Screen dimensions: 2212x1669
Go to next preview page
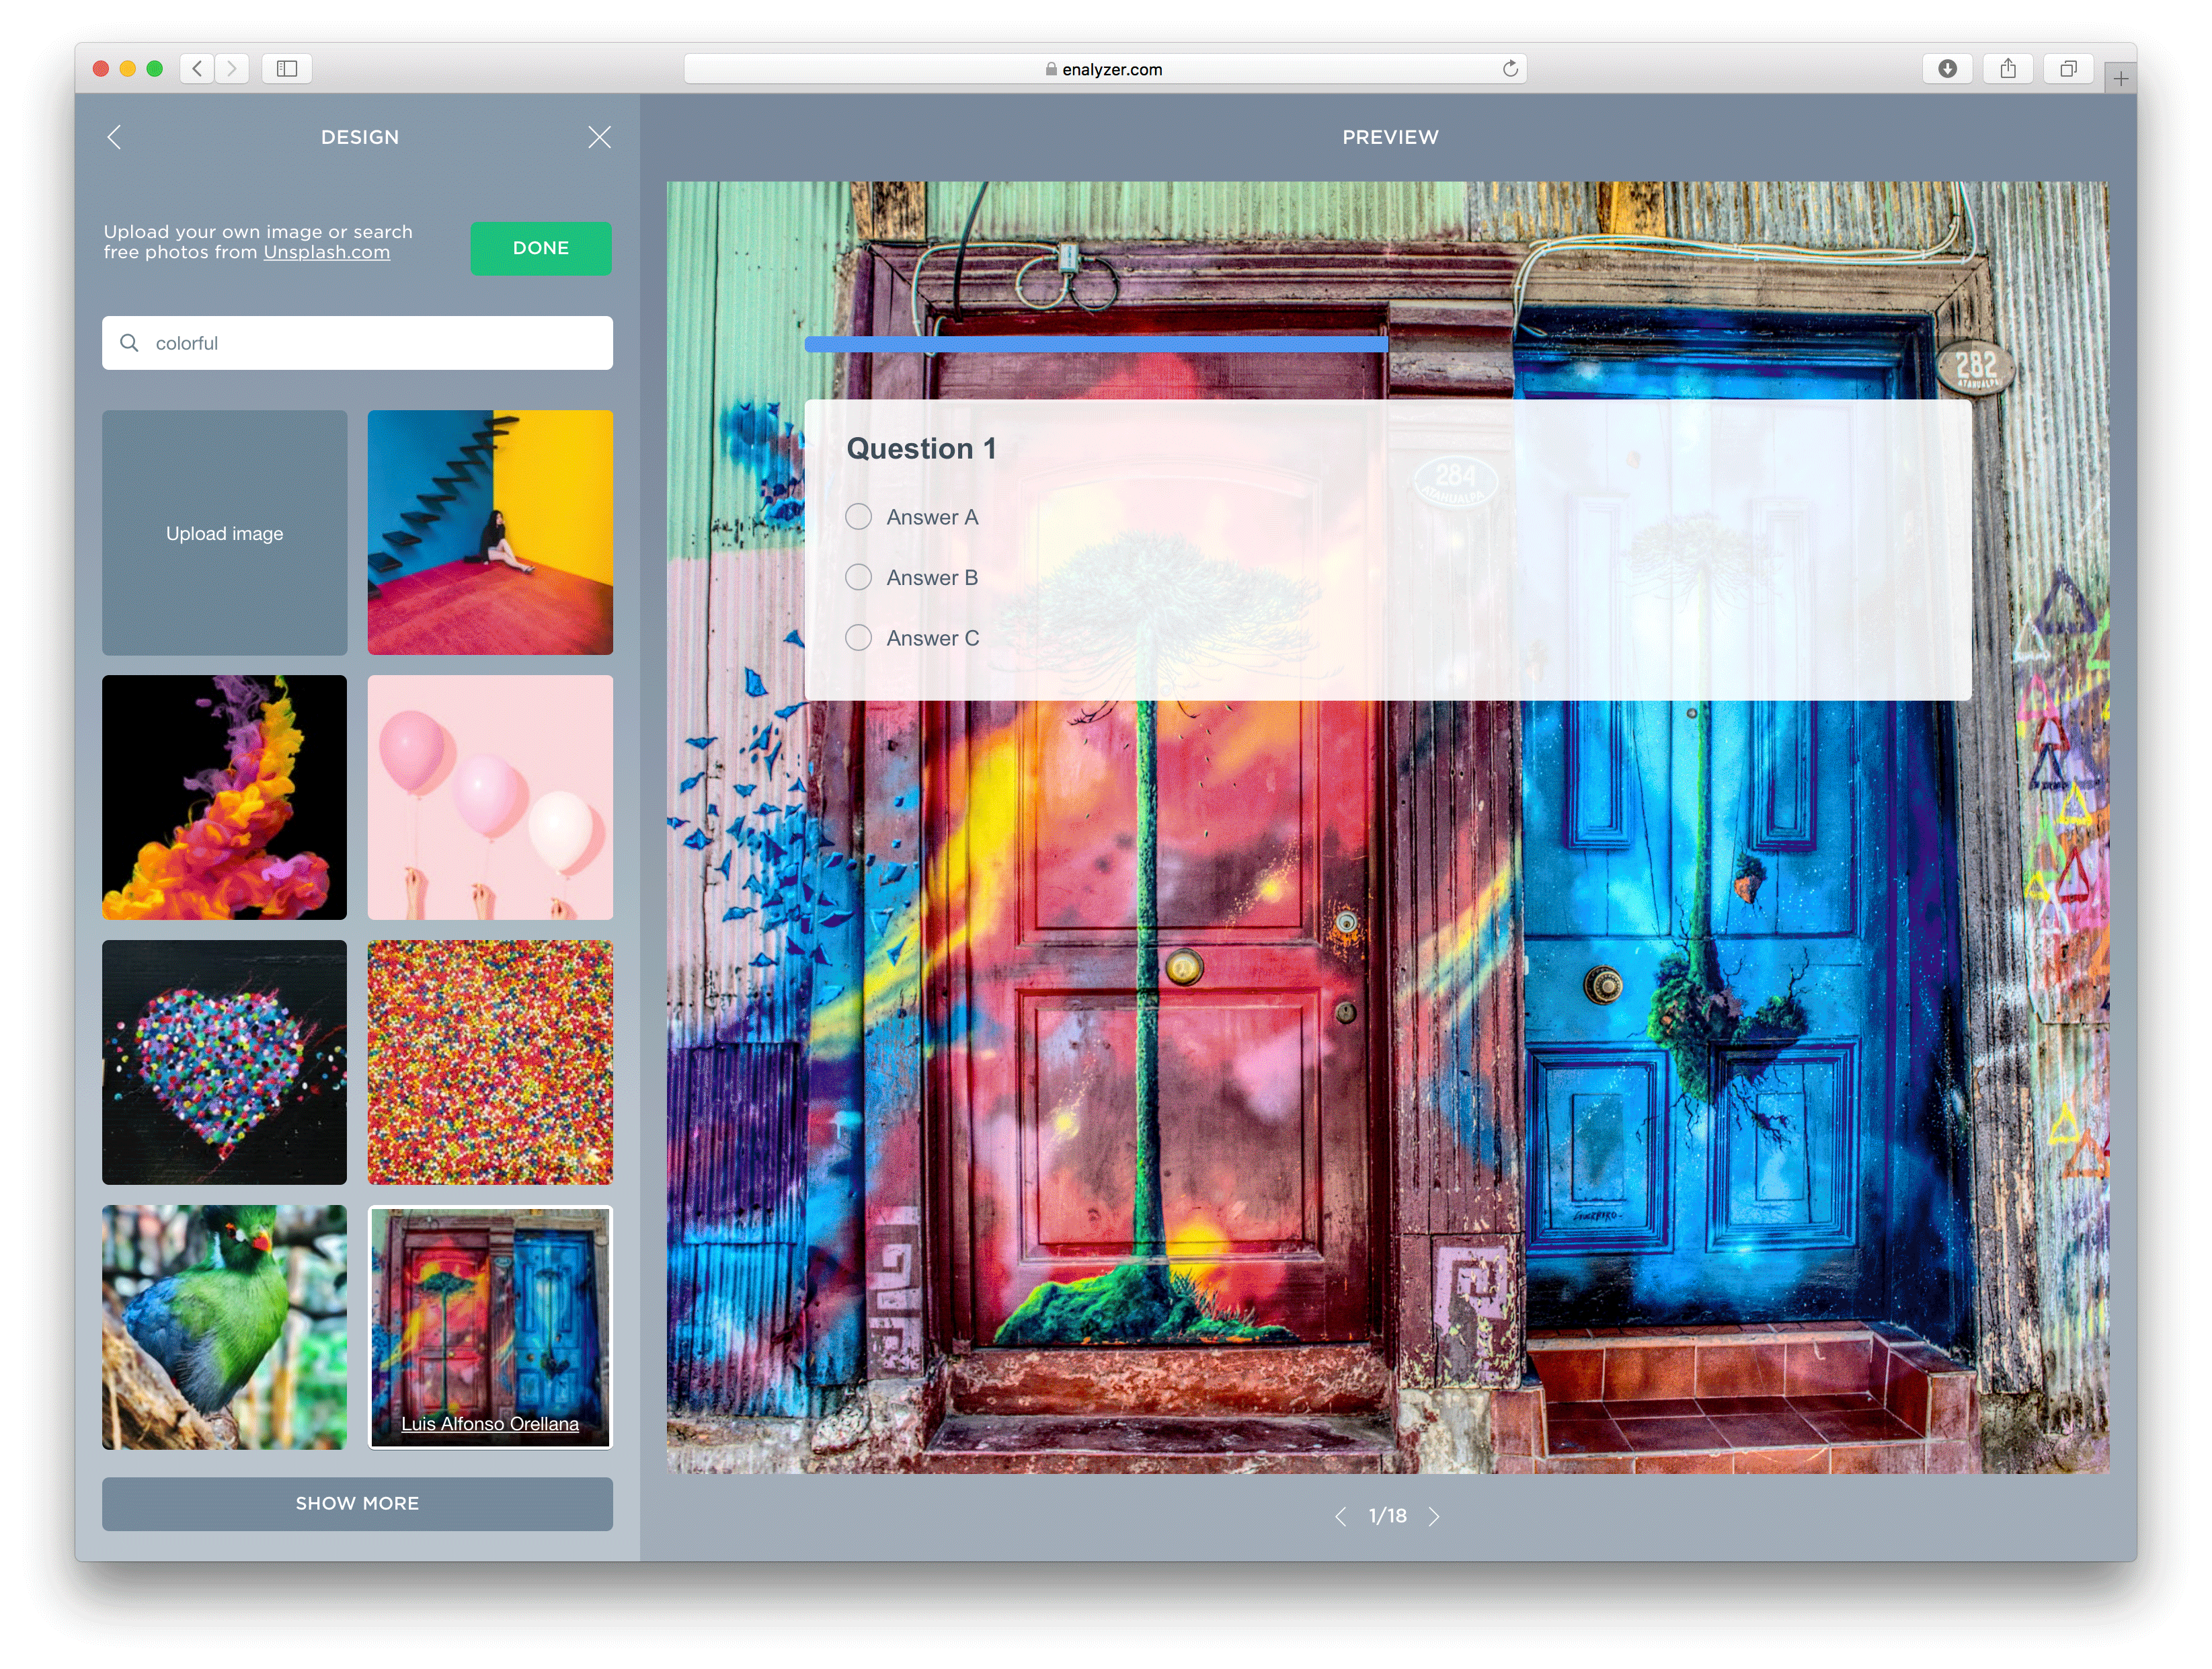pyautogui.click(x=1434, y=1516)
